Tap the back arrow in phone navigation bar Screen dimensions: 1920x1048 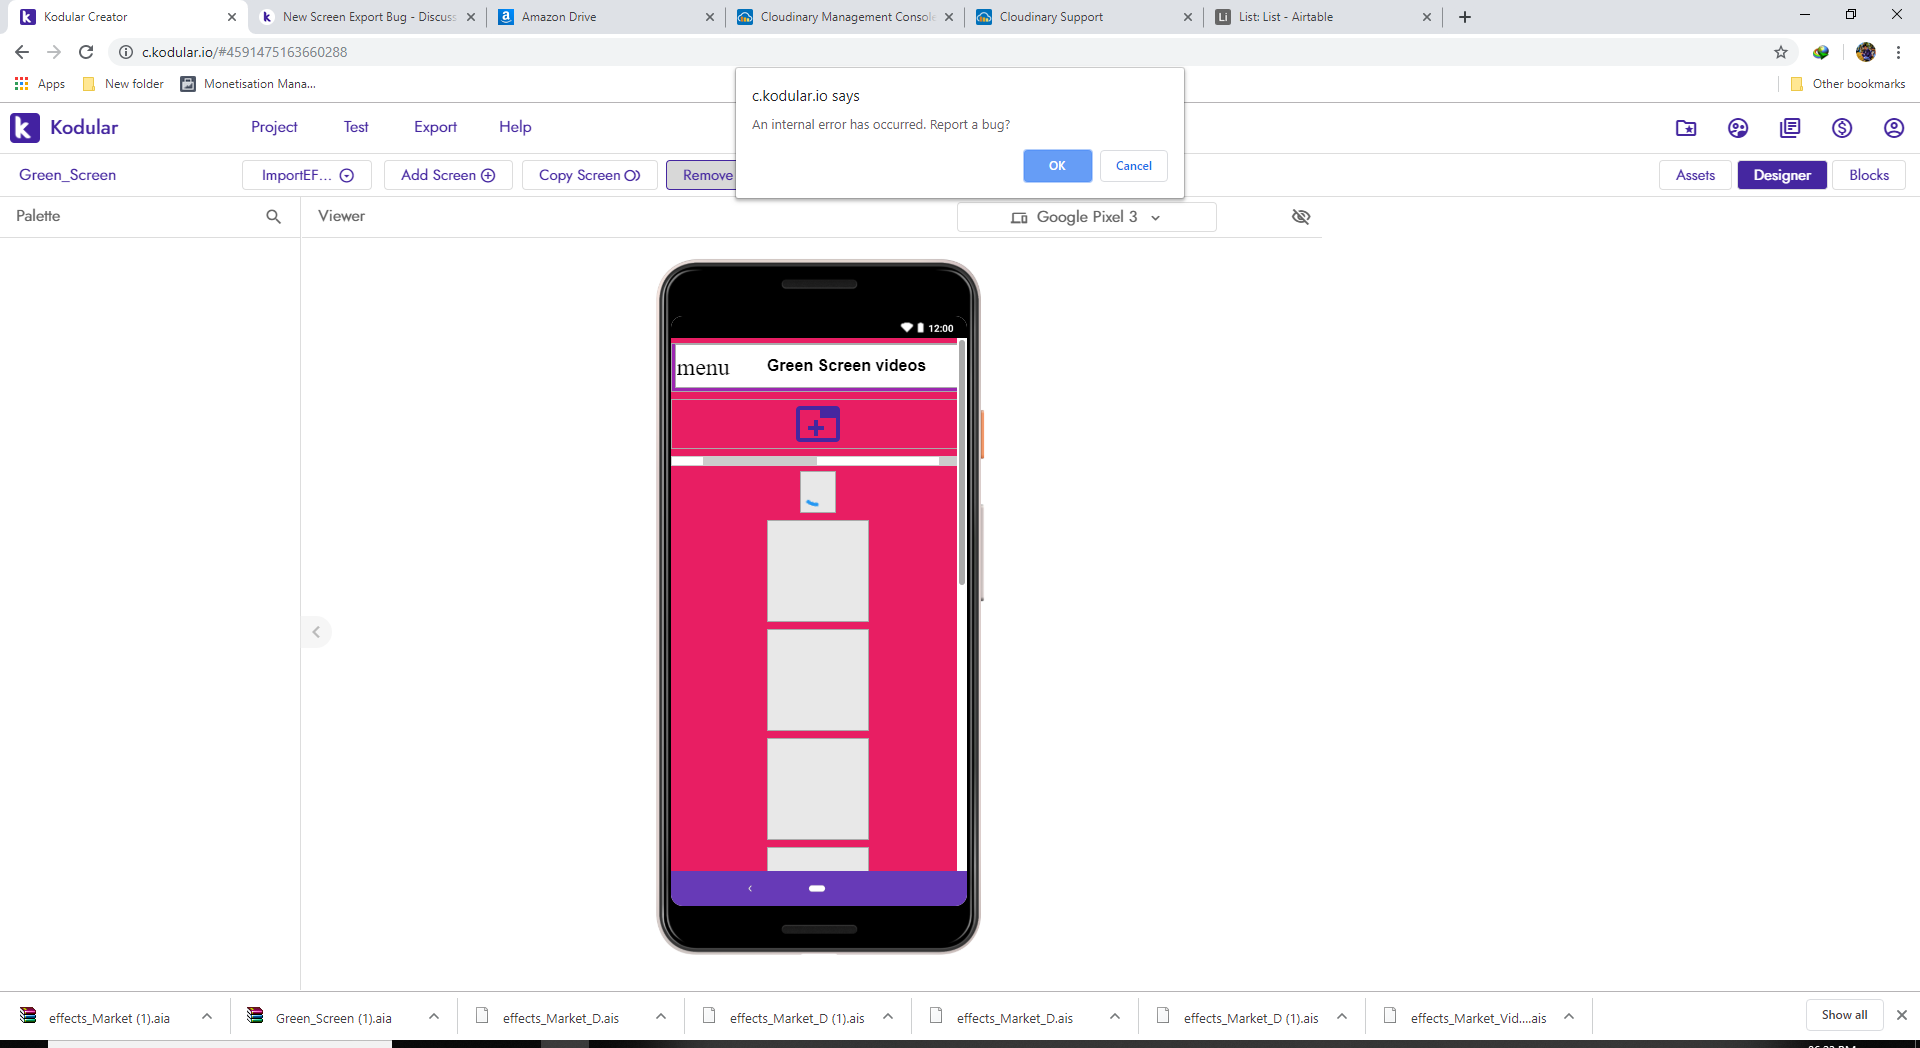point(750,888)
